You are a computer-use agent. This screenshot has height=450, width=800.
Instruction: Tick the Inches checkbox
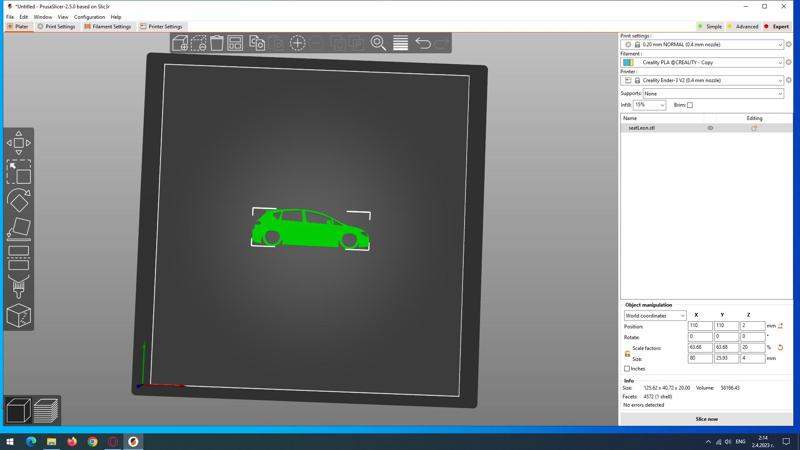(627, 368)
